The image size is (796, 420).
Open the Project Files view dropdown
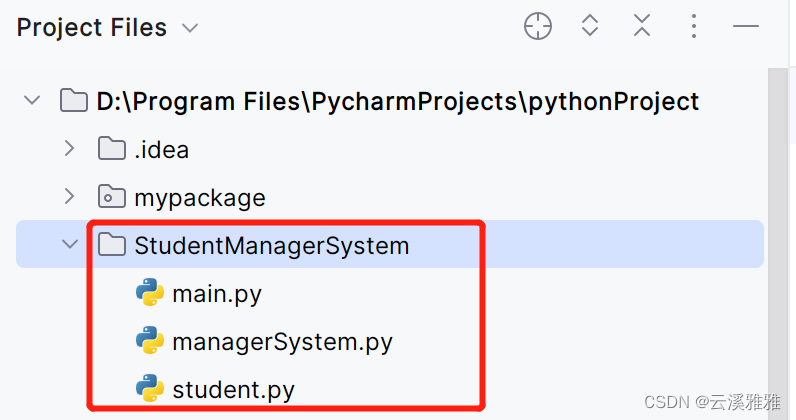coord(190,28)
